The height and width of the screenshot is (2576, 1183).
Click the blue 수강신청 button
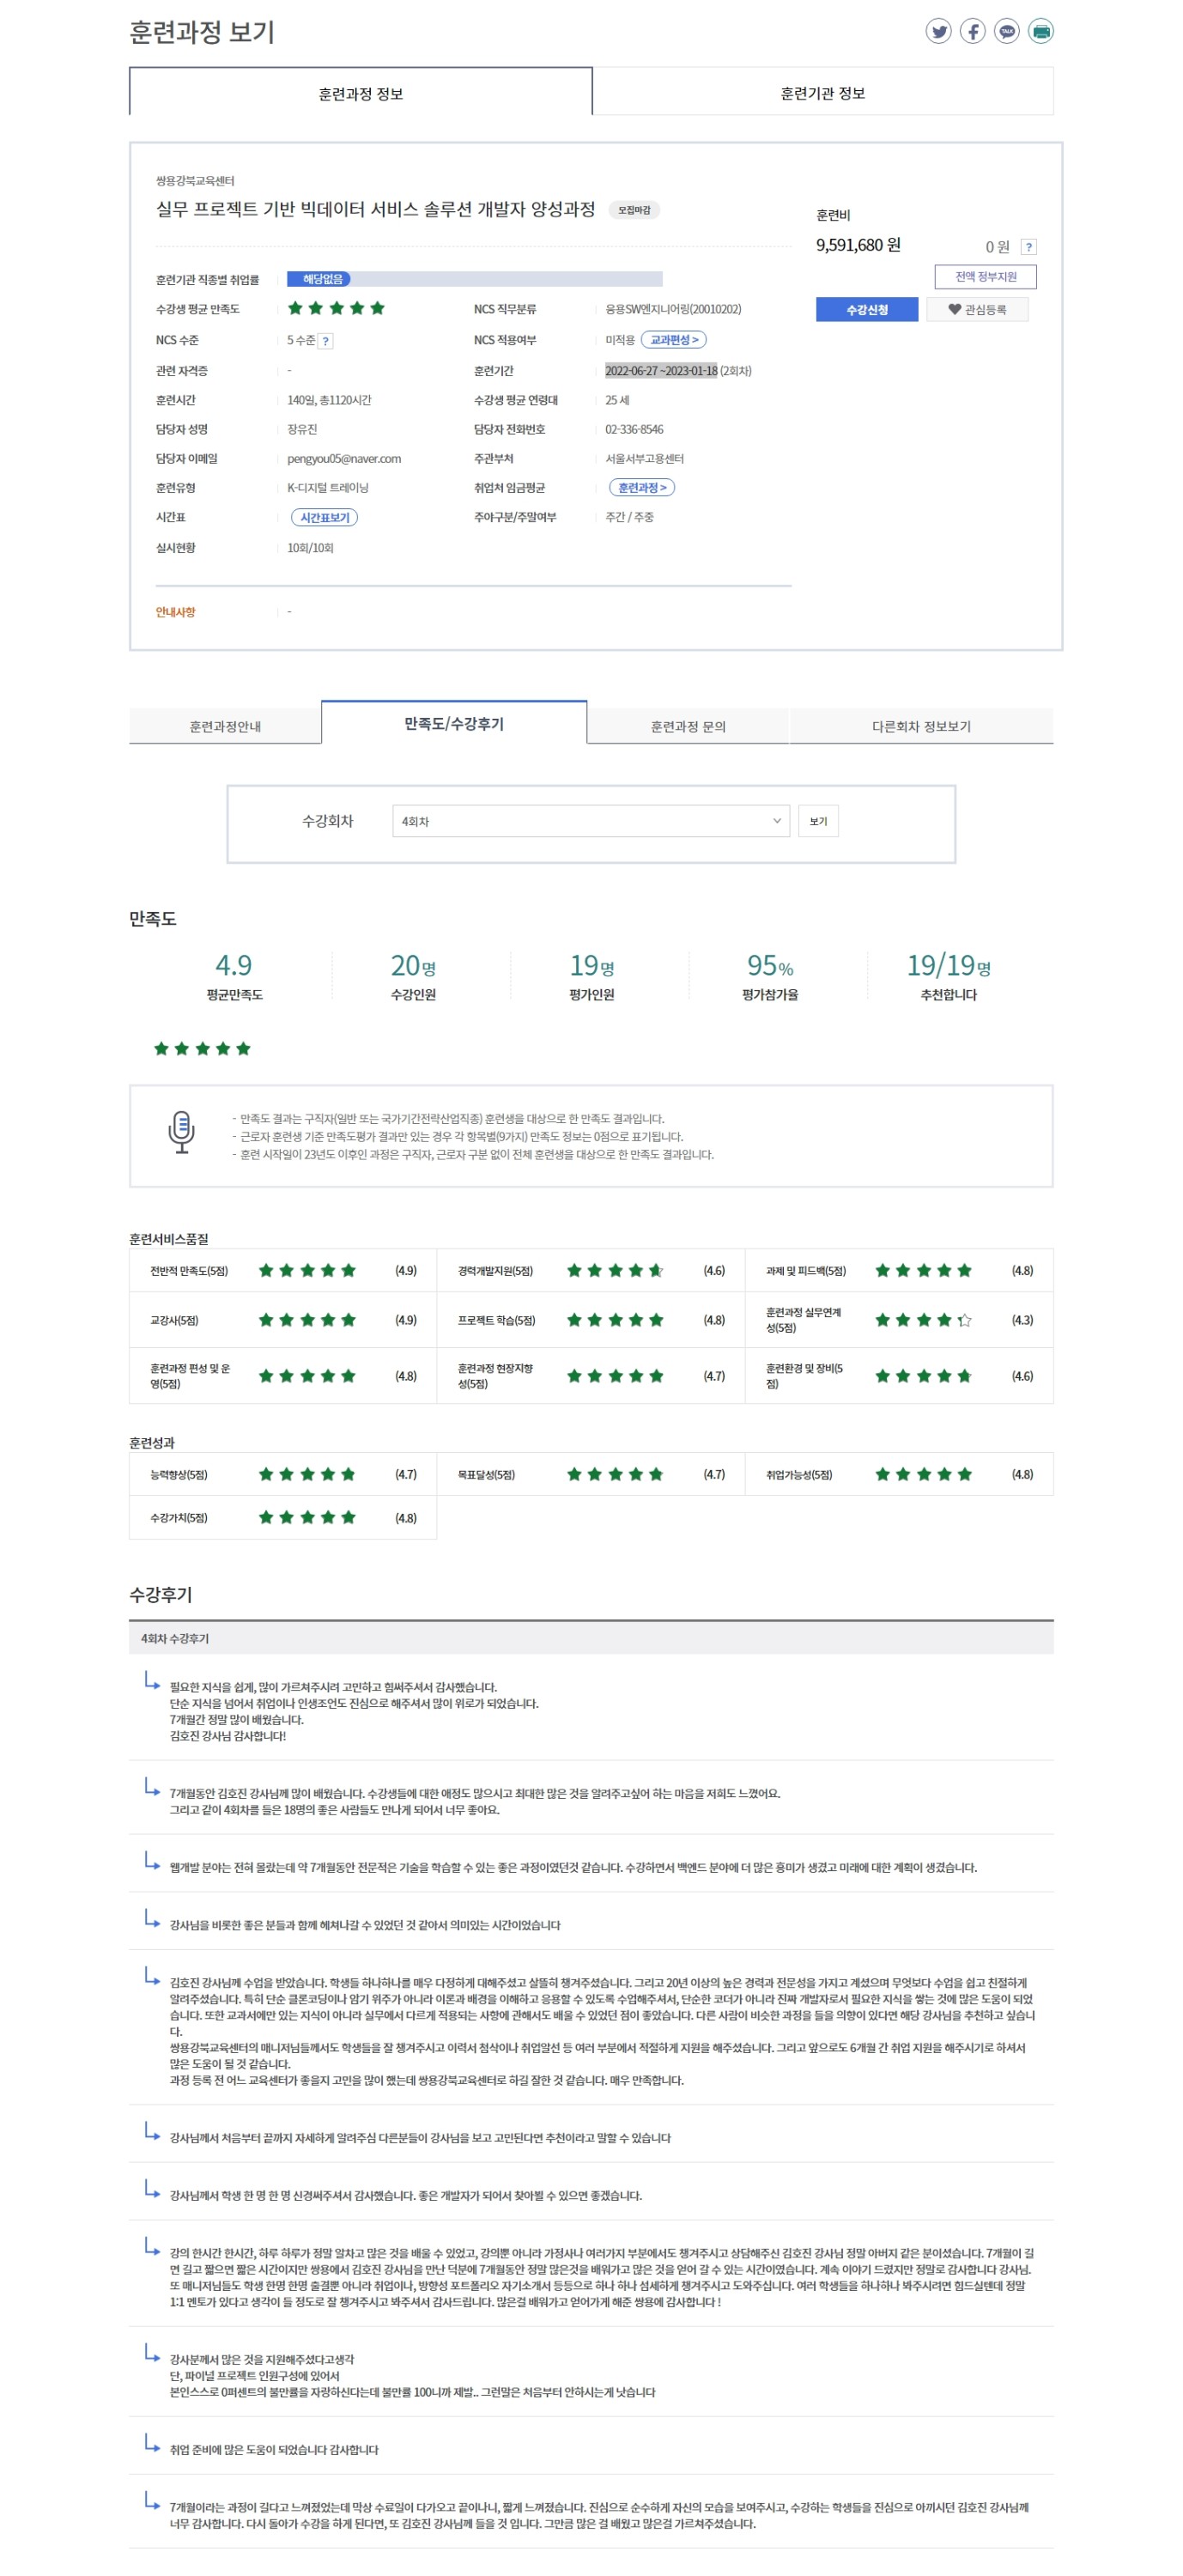(866, 310)
